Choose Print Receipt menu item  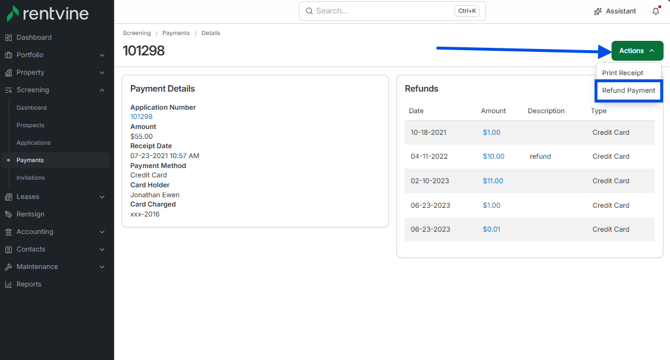[623, 73]
